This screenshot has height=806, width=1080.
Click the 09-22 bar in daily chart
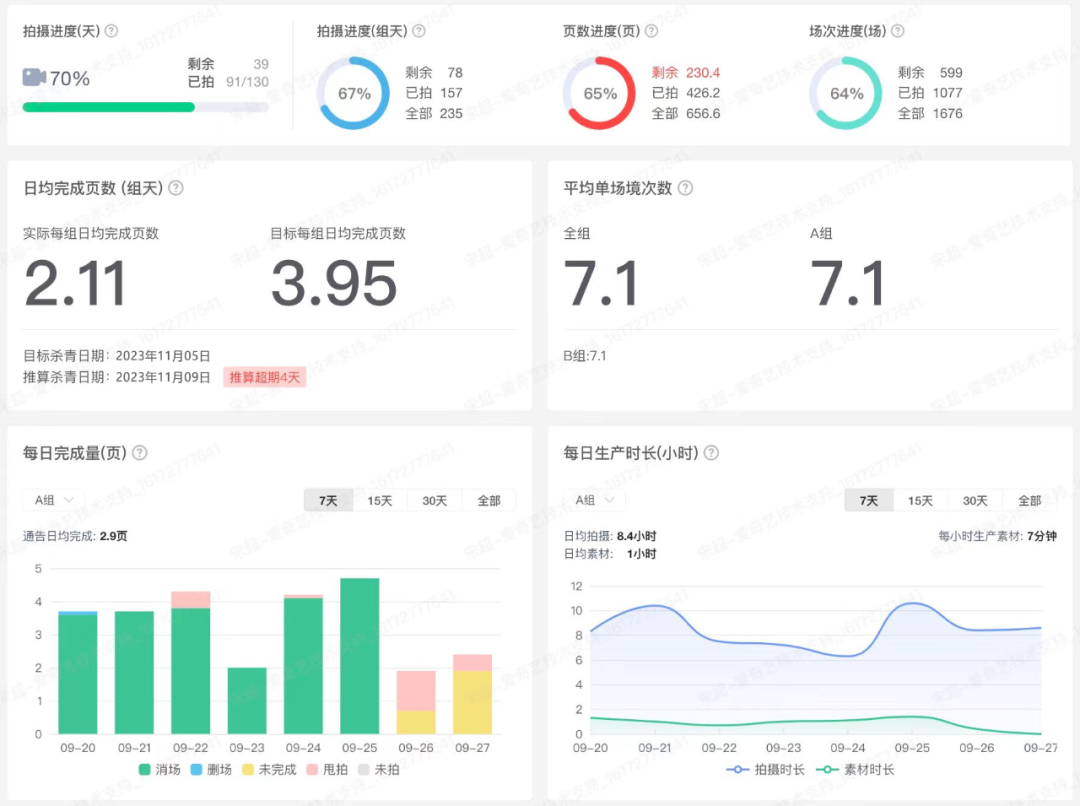pos(191,663)
